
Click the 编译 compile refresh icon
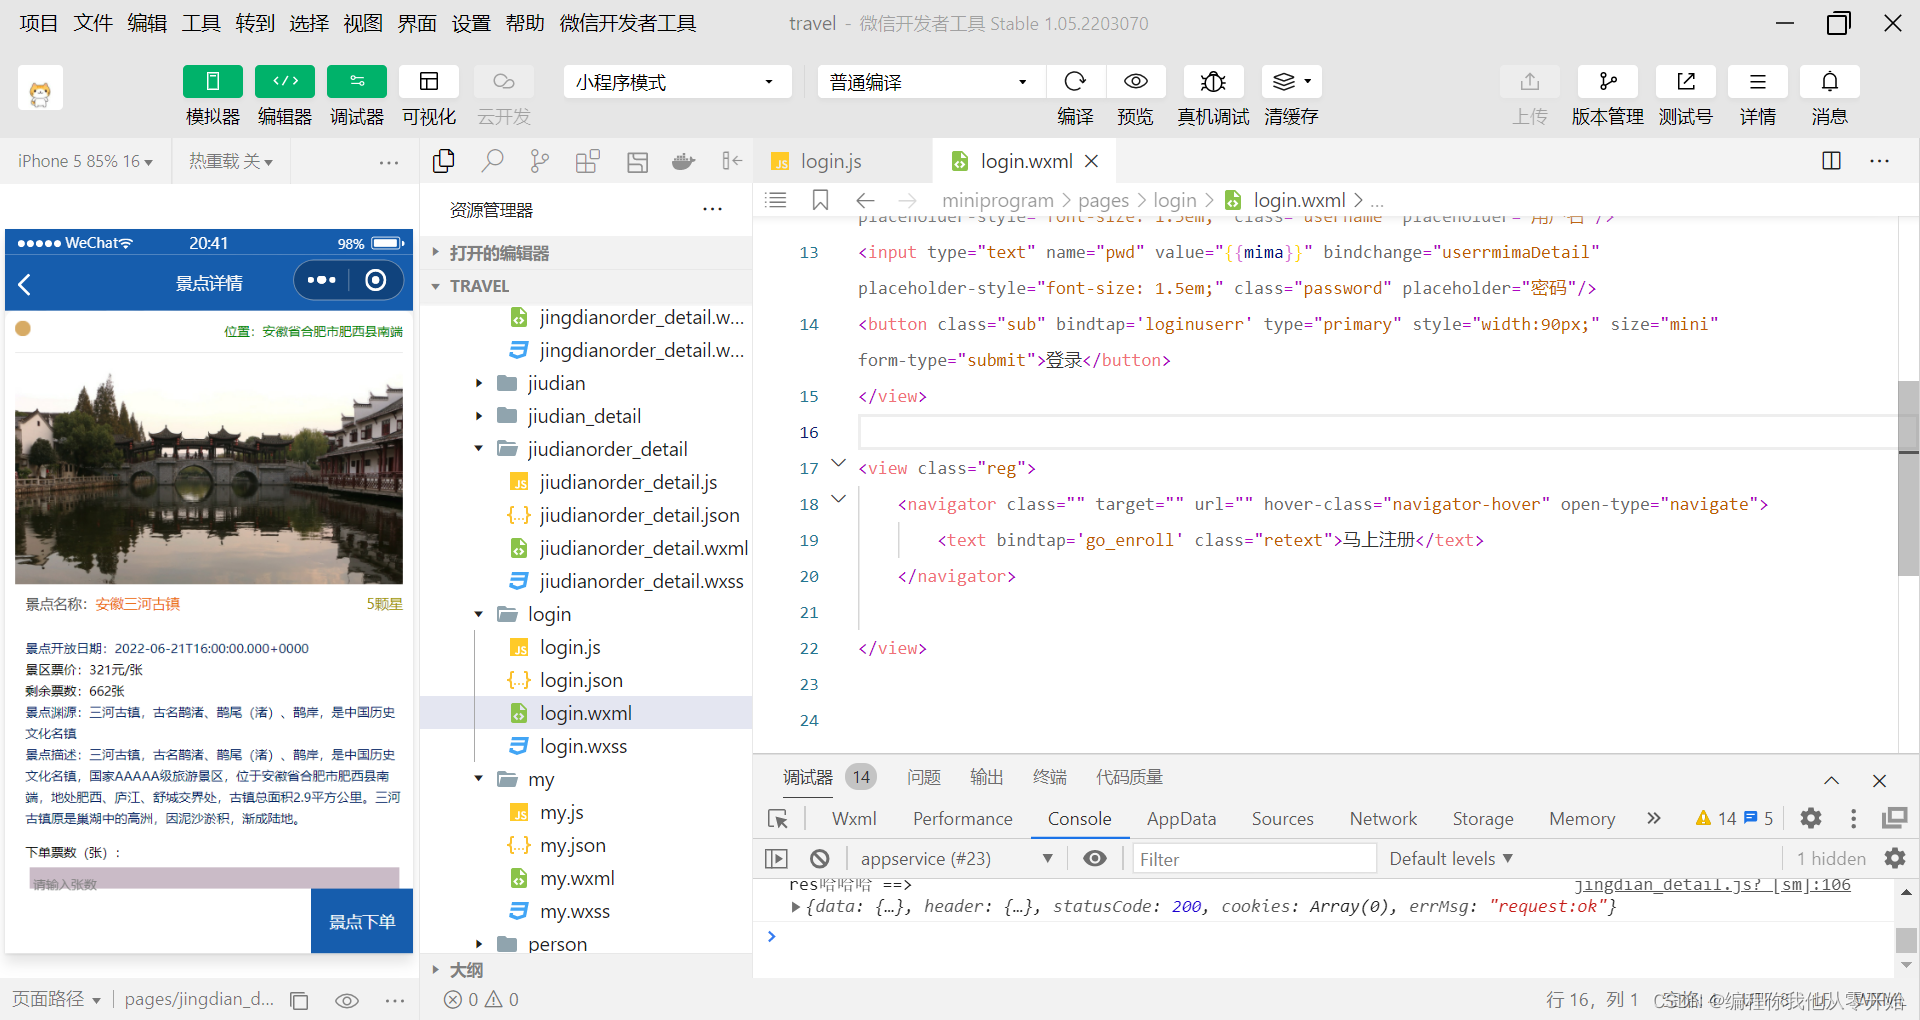[x=1075, y=81]
